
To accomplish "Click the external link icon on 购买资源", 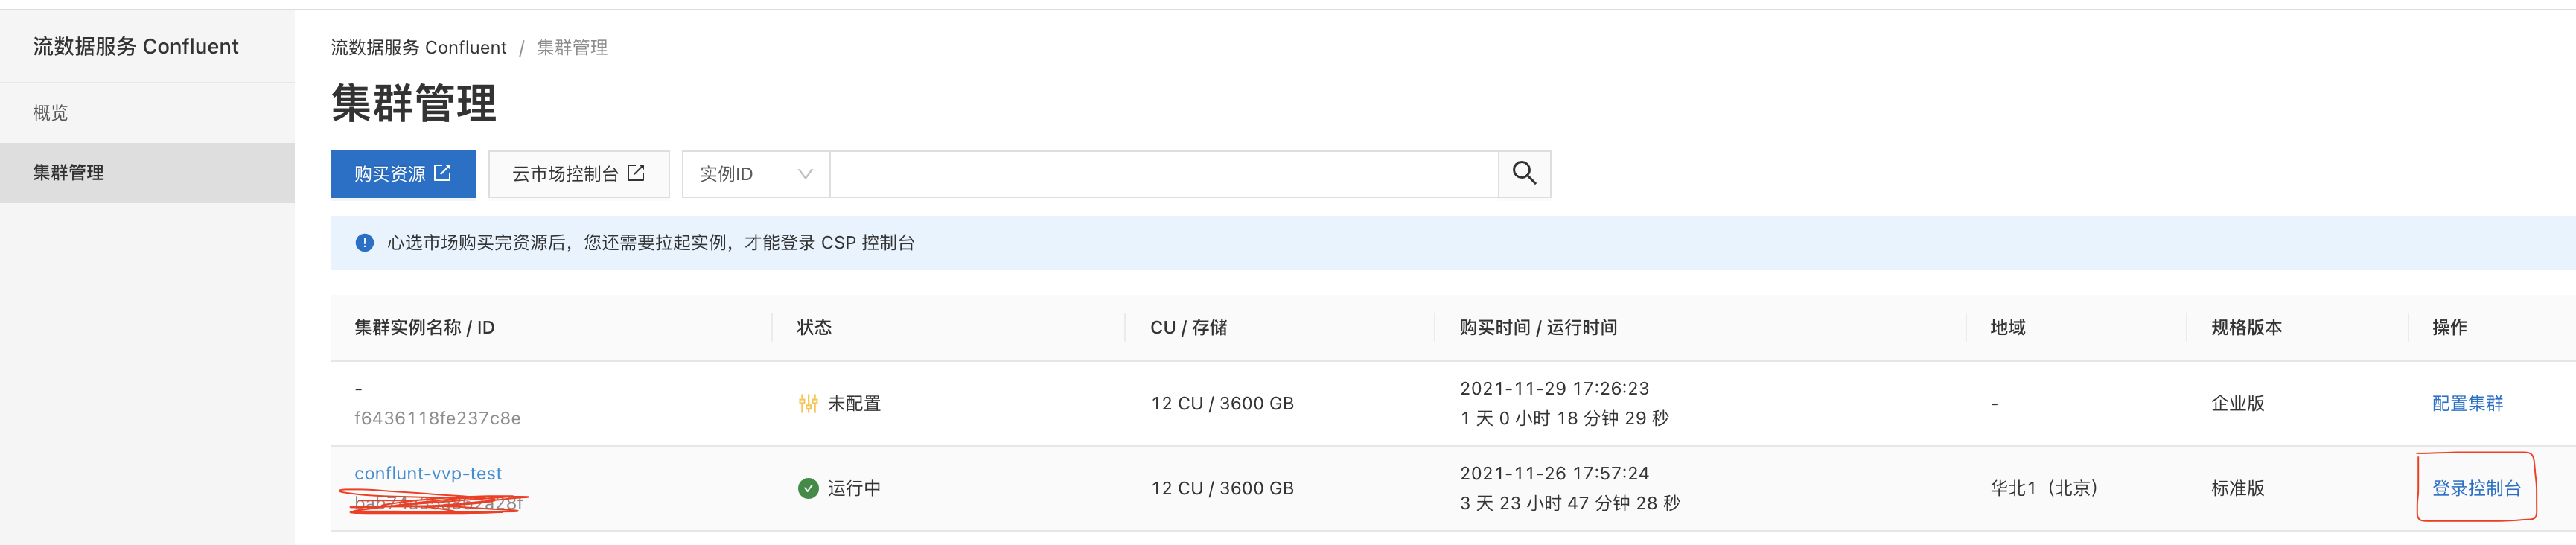I will click(x=443, y=173).
